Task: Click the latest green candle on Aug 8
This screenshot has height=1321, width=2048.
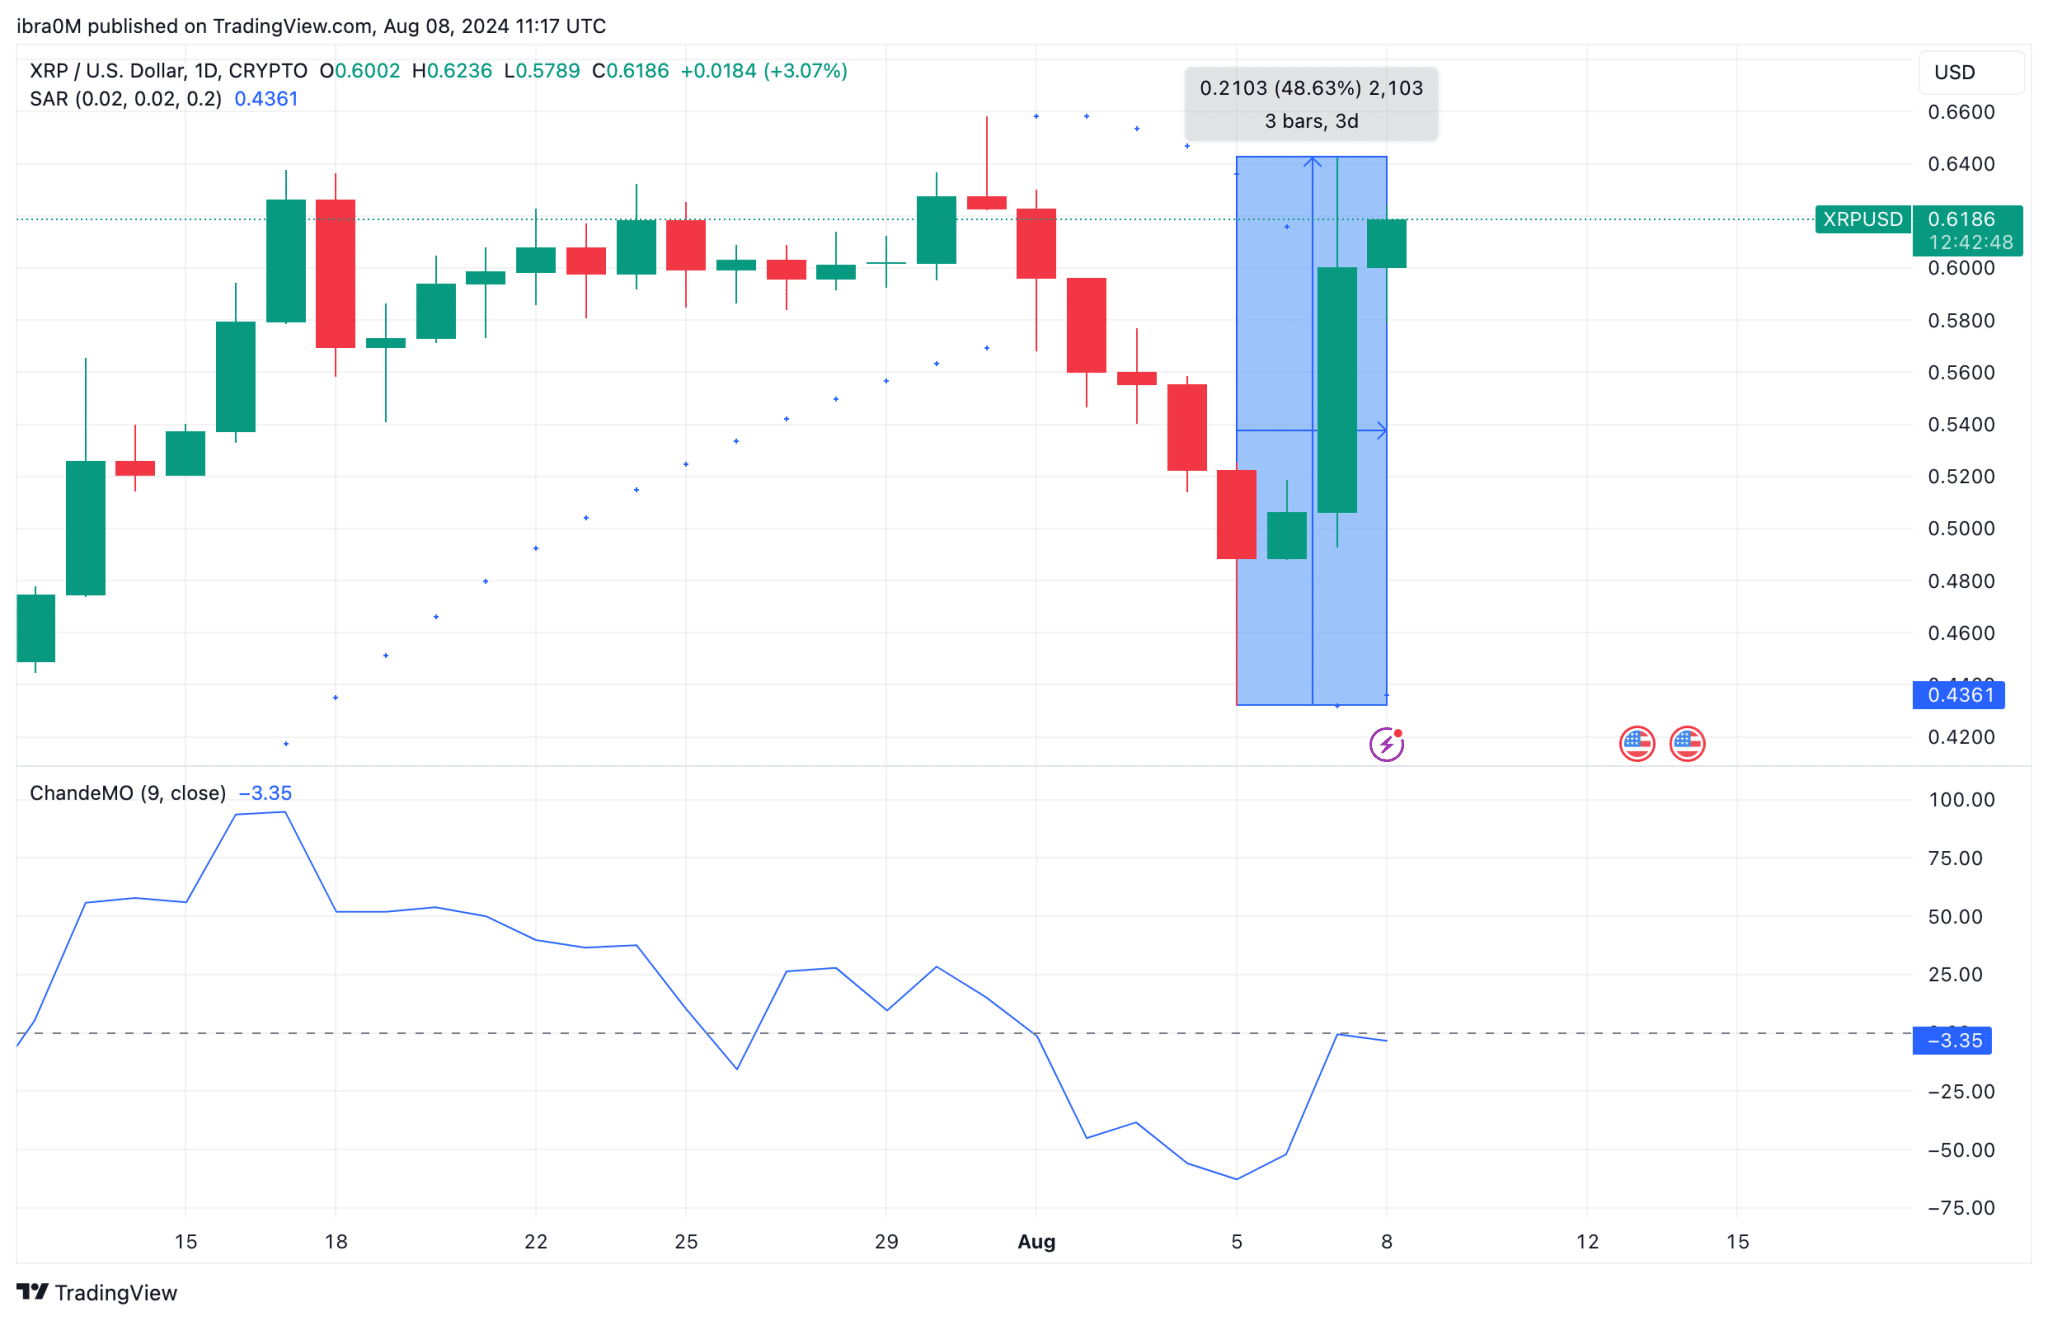Action: pos(1387,243)
